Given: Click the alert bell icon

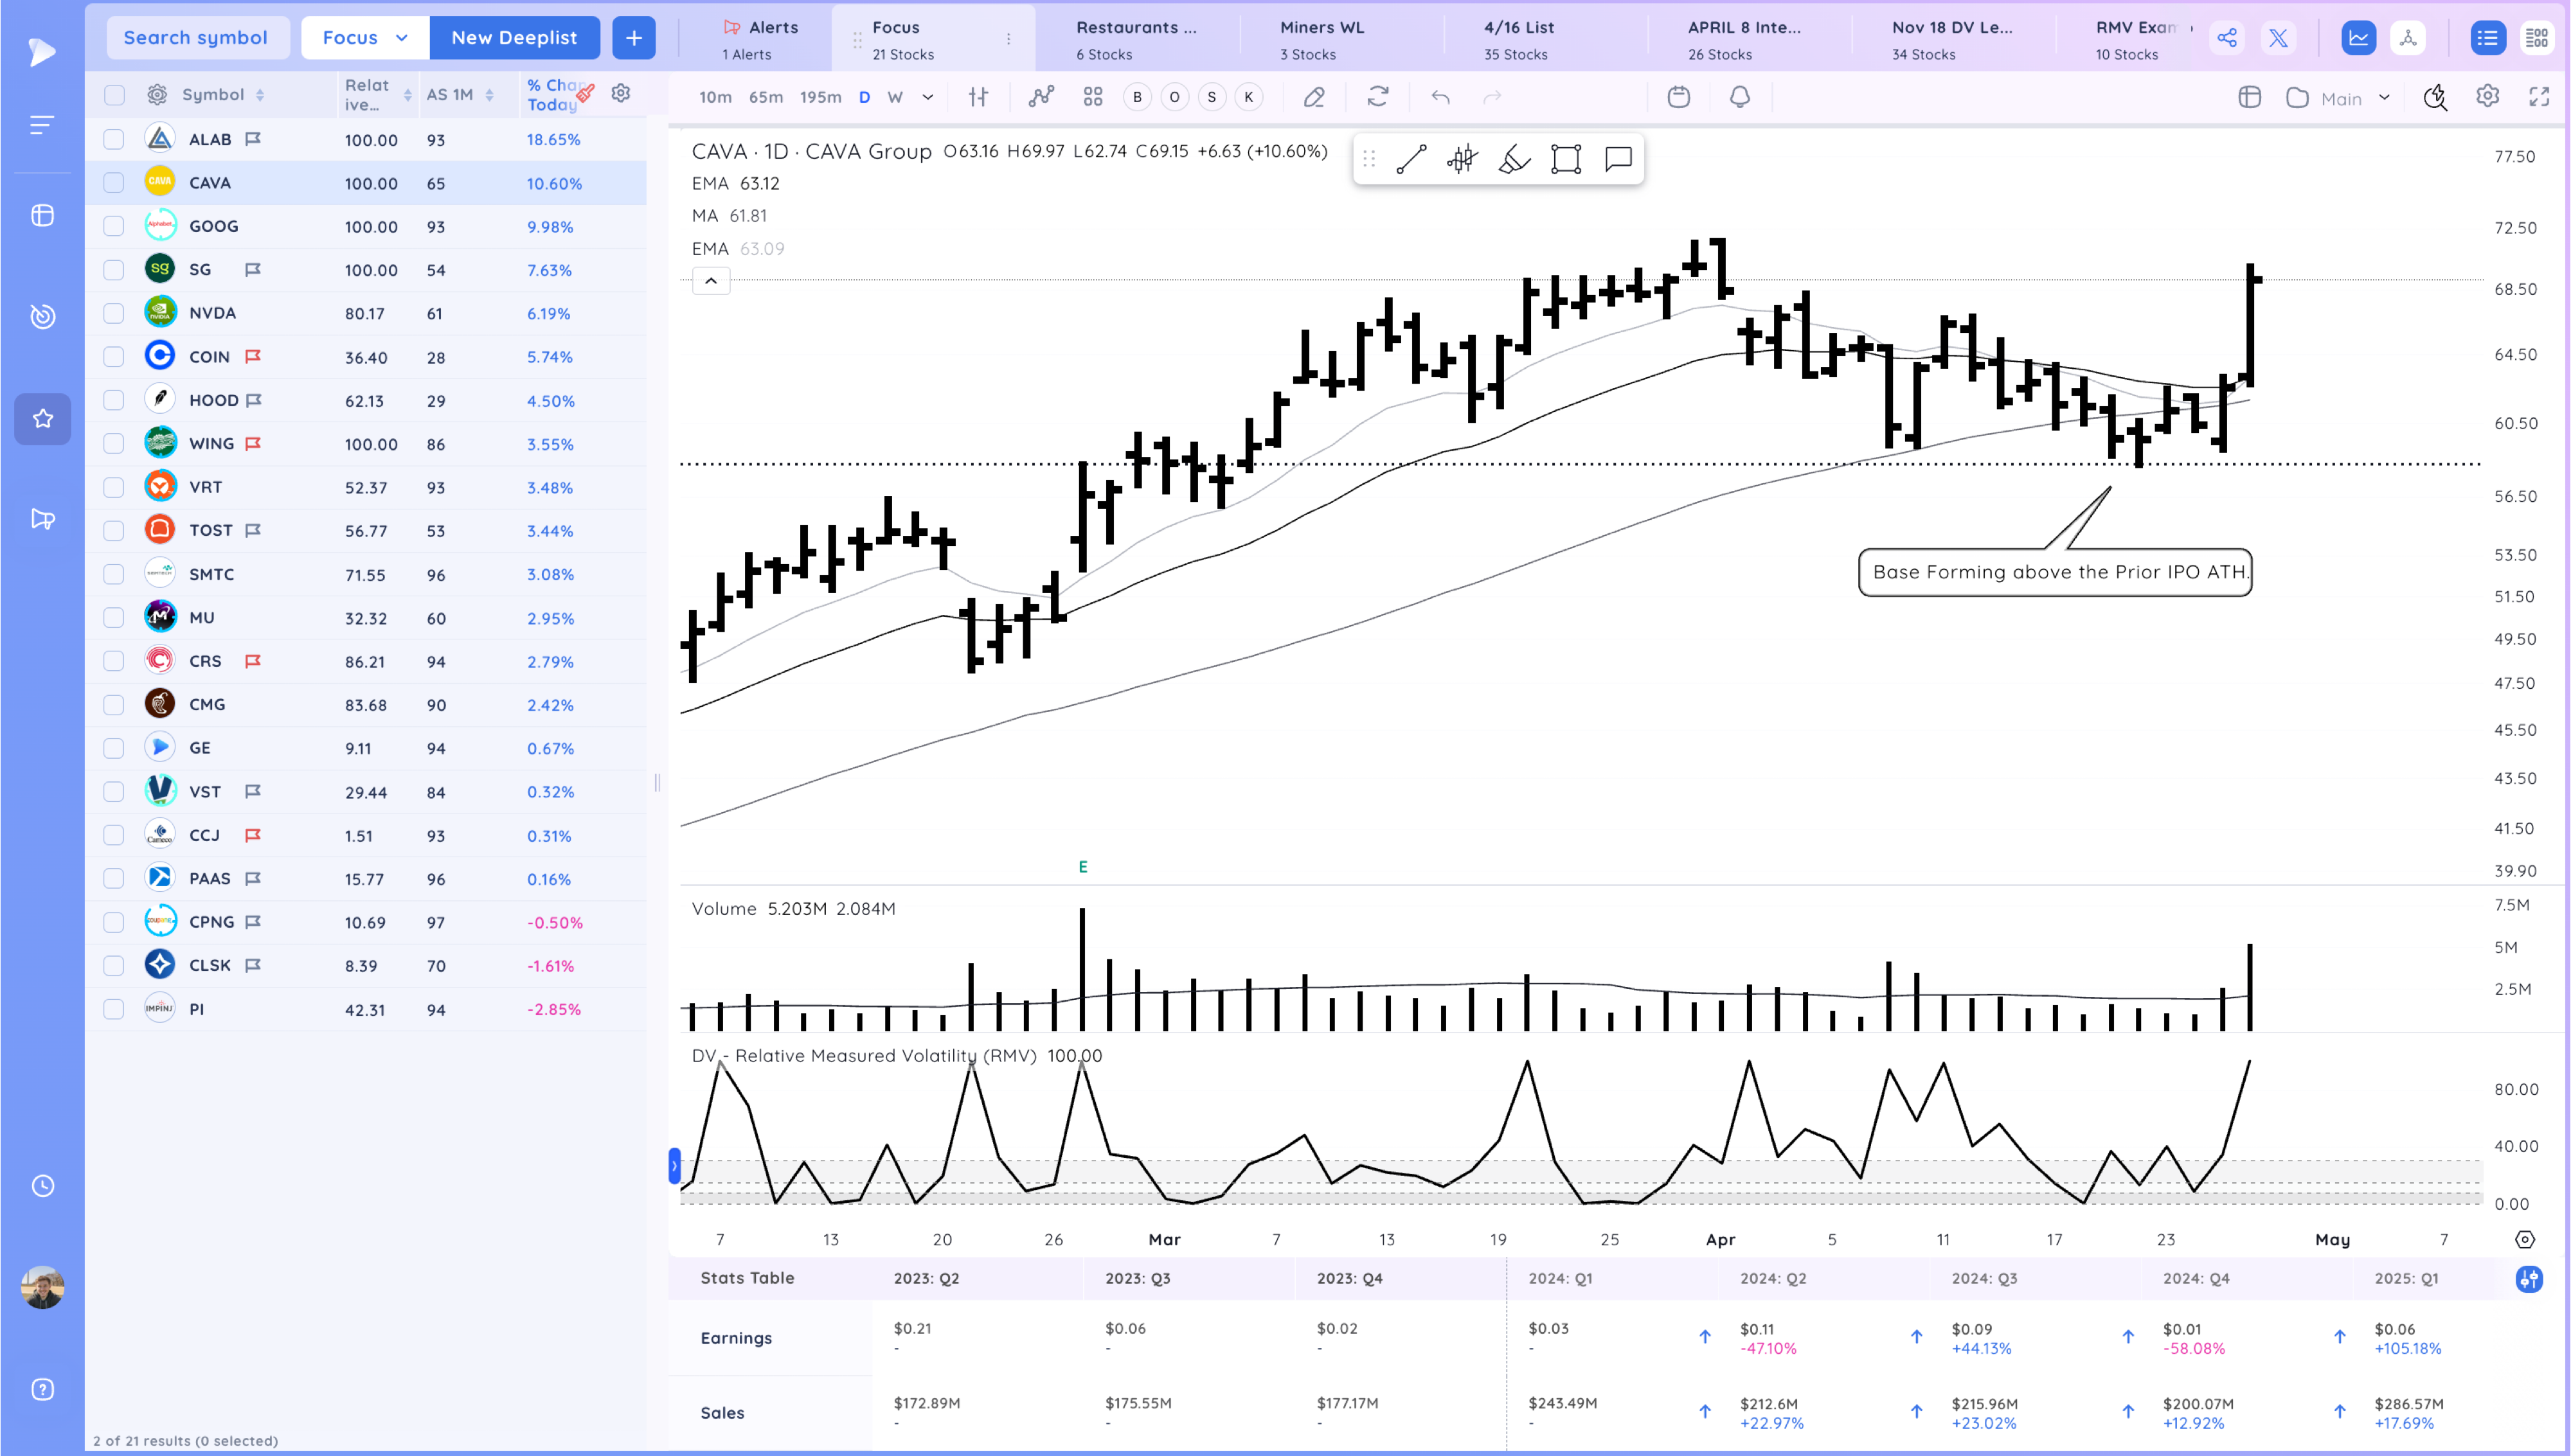Looking at the screenshot, I should pos(1740,97).
